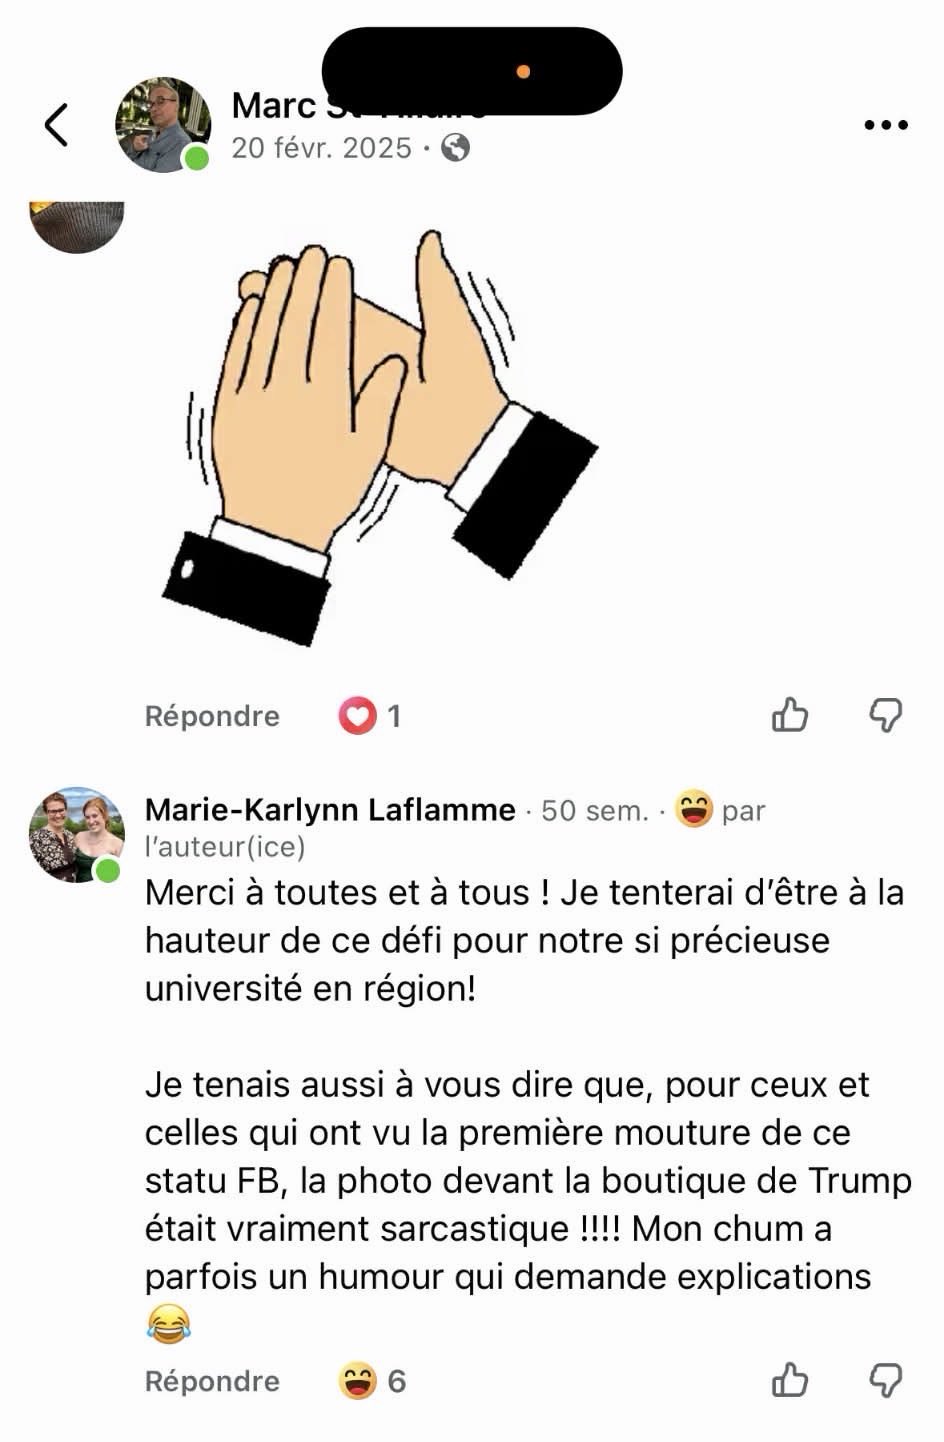Click Répondre under Marie-Karlynn's comment
The width and height of the screenshot is (944, 1442).
tap(212, 1381)
